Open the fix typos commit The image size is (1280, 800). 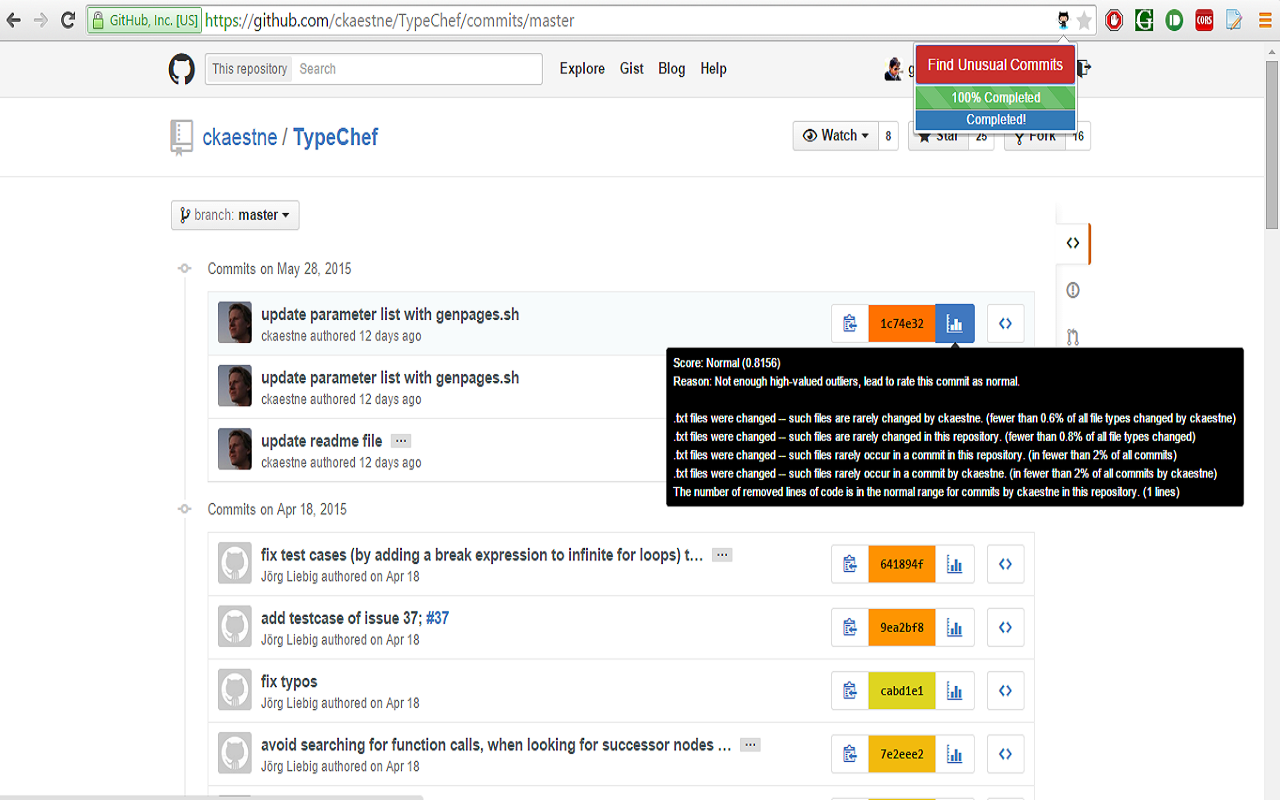[289, 682]
